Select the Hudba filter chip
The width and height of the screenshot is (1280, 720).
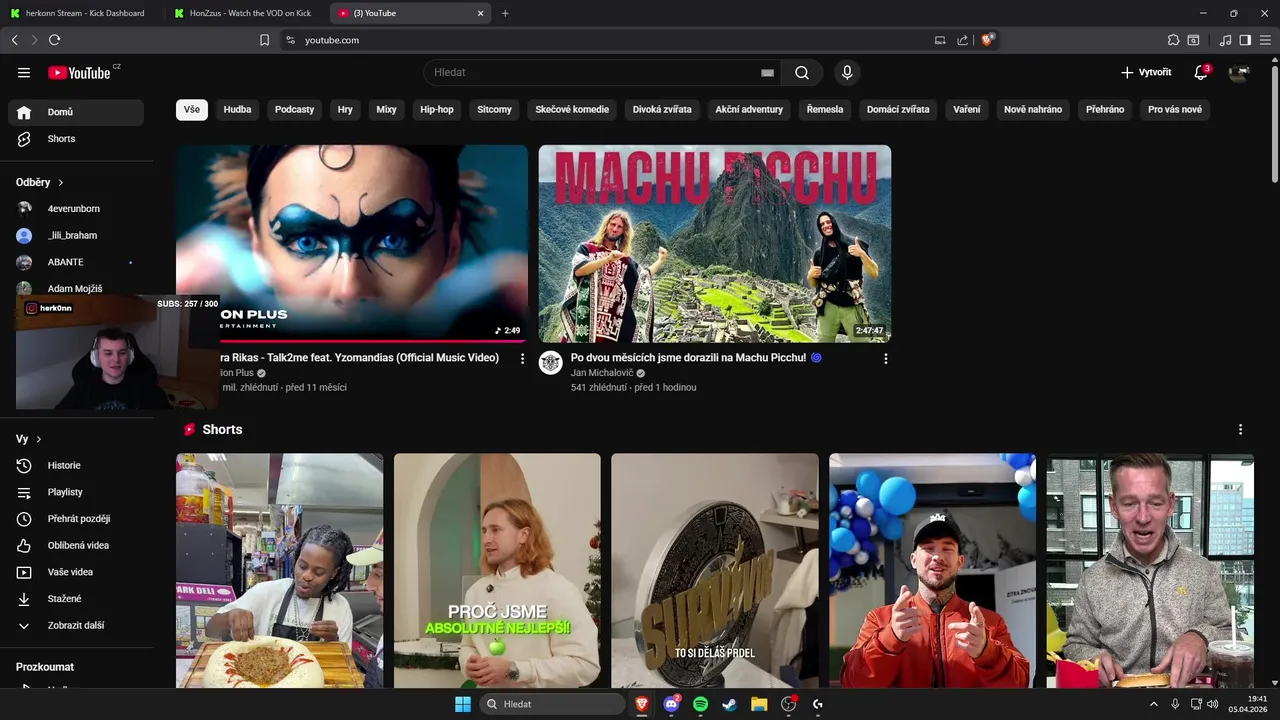(237, 109)
